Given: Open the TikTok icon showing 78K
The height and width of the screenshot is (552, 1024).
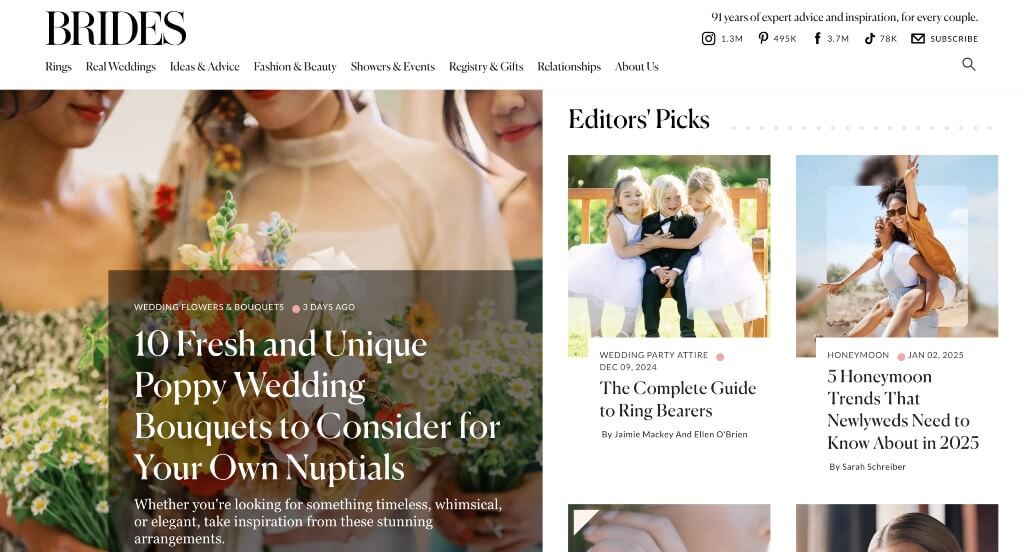Looking at the screenshot, I should coord(869,39).
